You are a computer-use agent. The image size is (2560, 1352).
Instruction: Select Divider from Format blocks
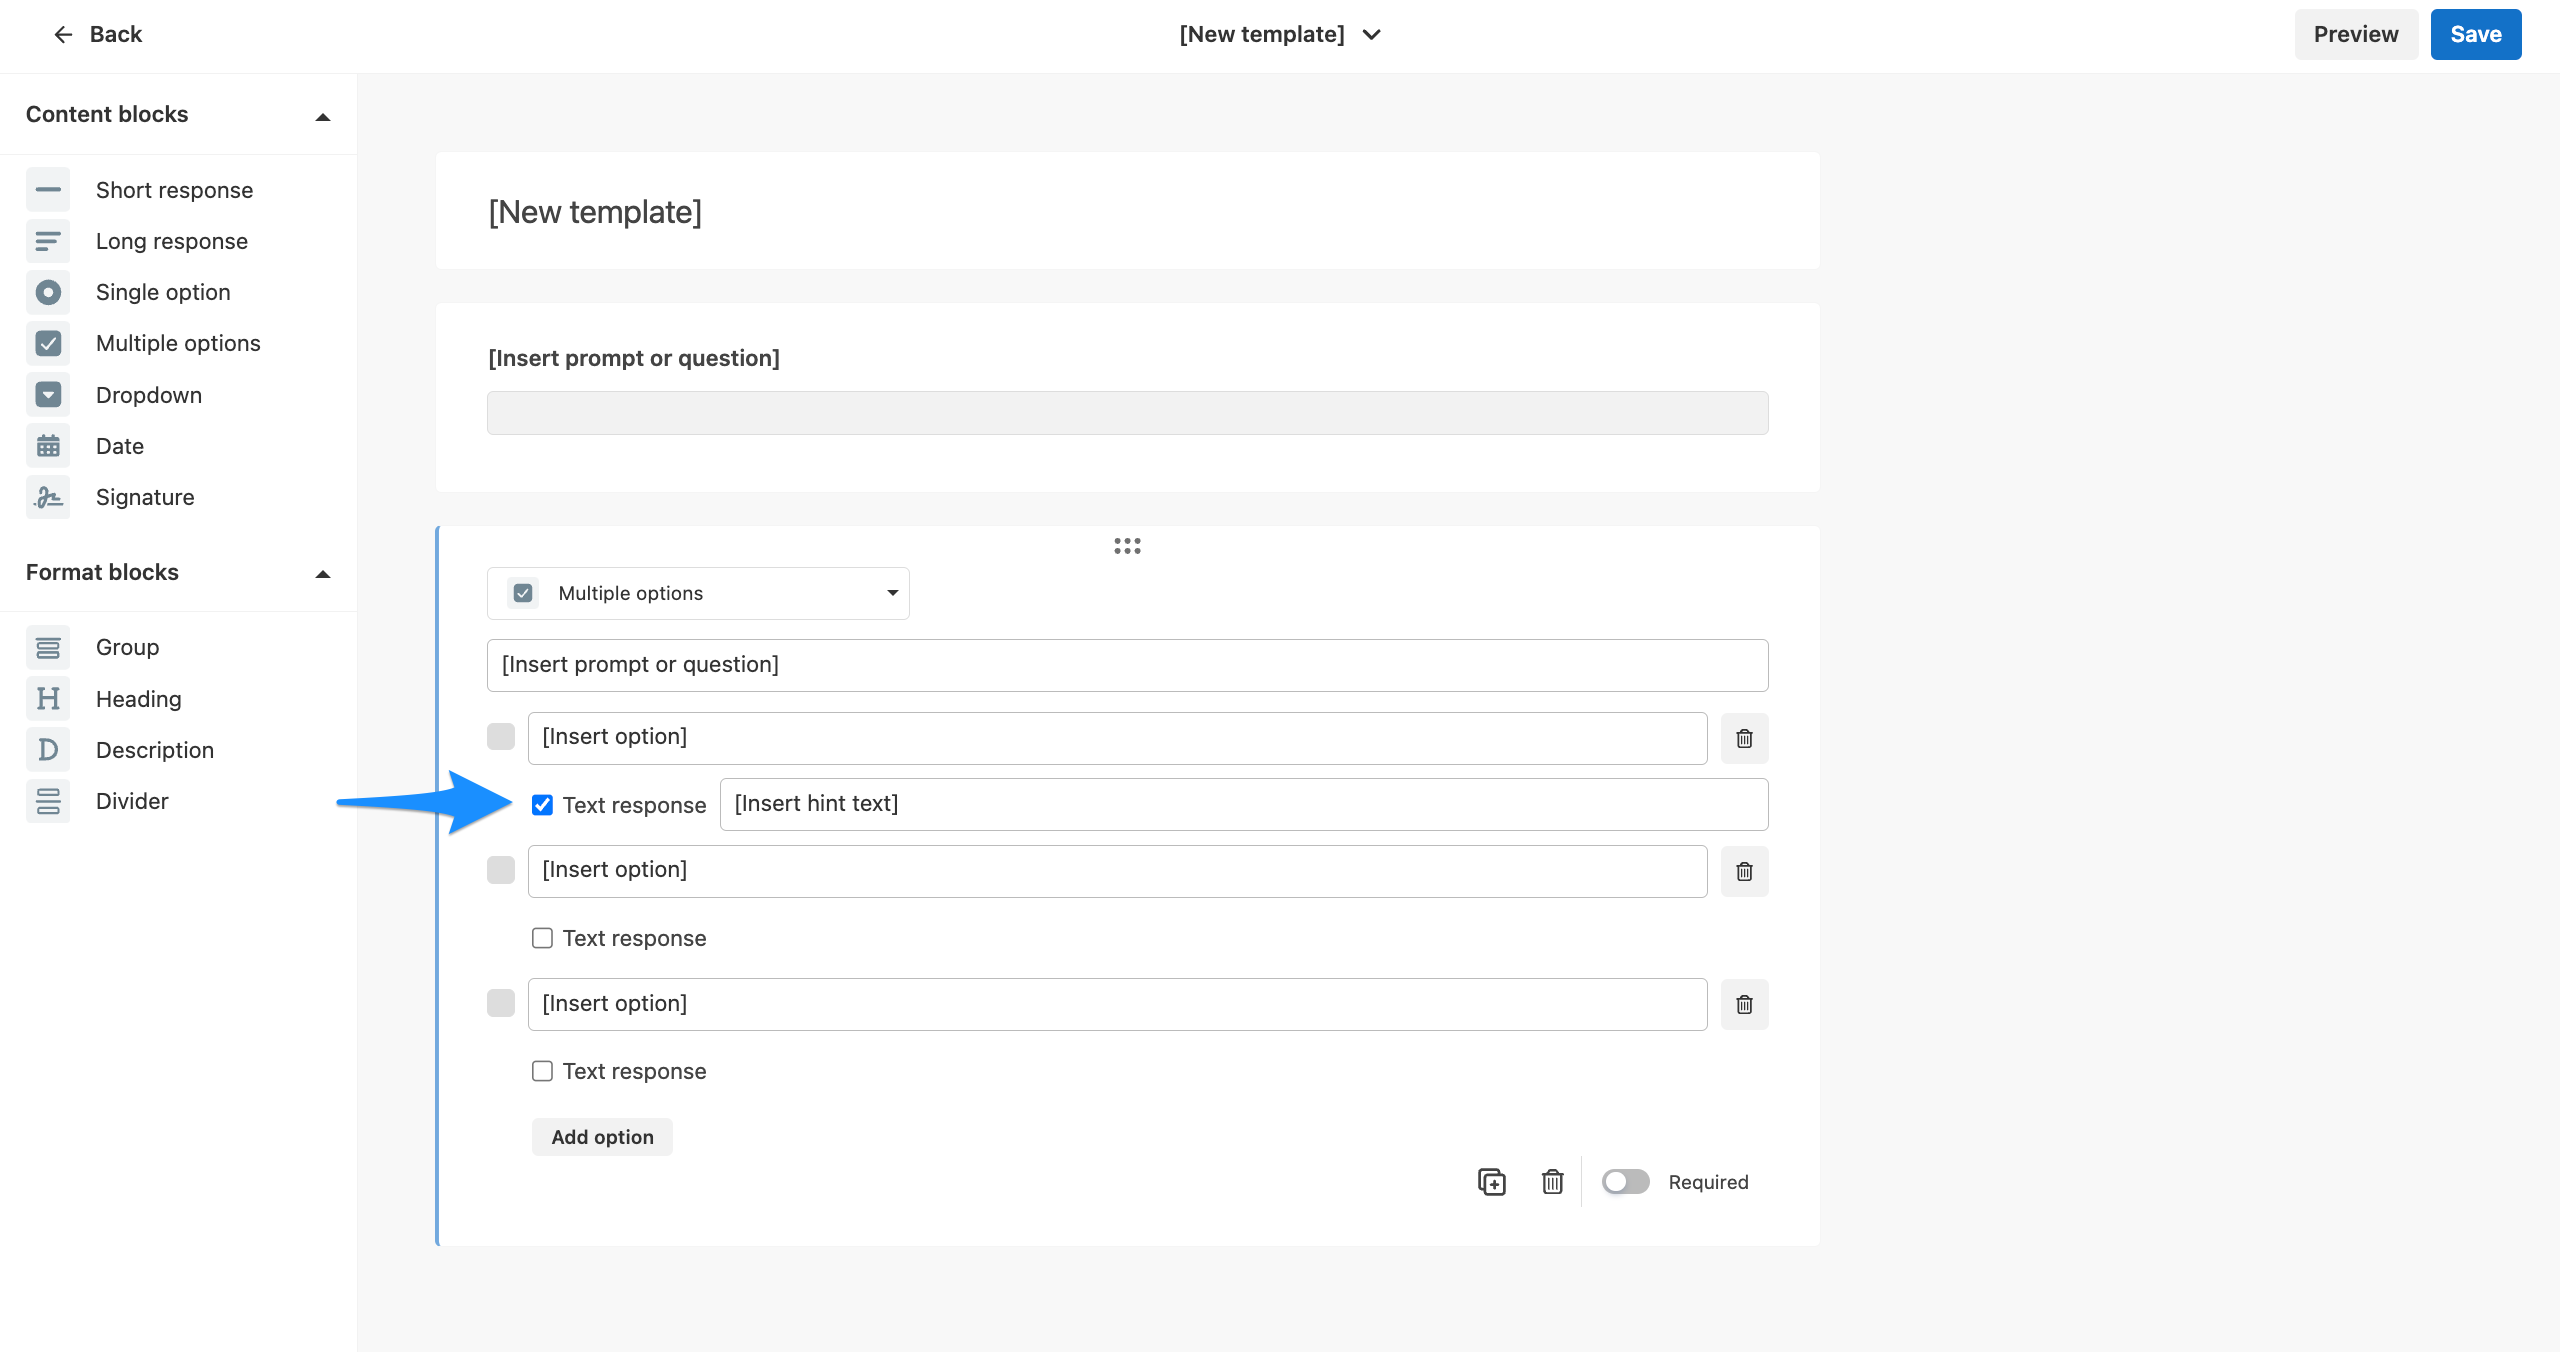(x=132, y=801)
